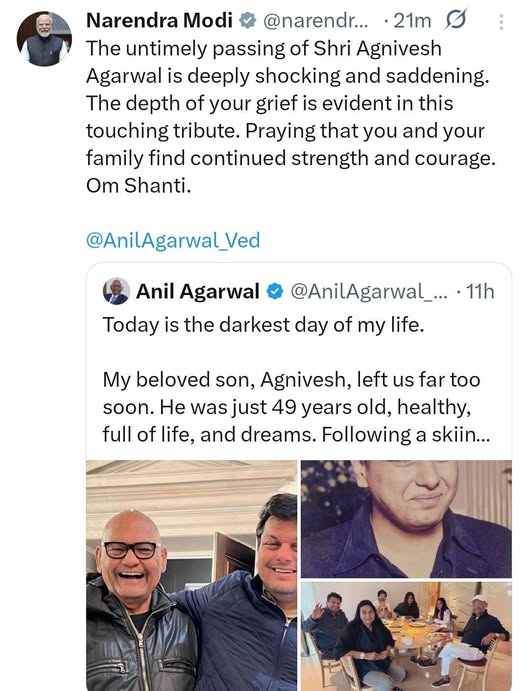Open close-up portrait photo in dark shirt
This screenshot has width=526, height=691.
click(x=406, y=519)
